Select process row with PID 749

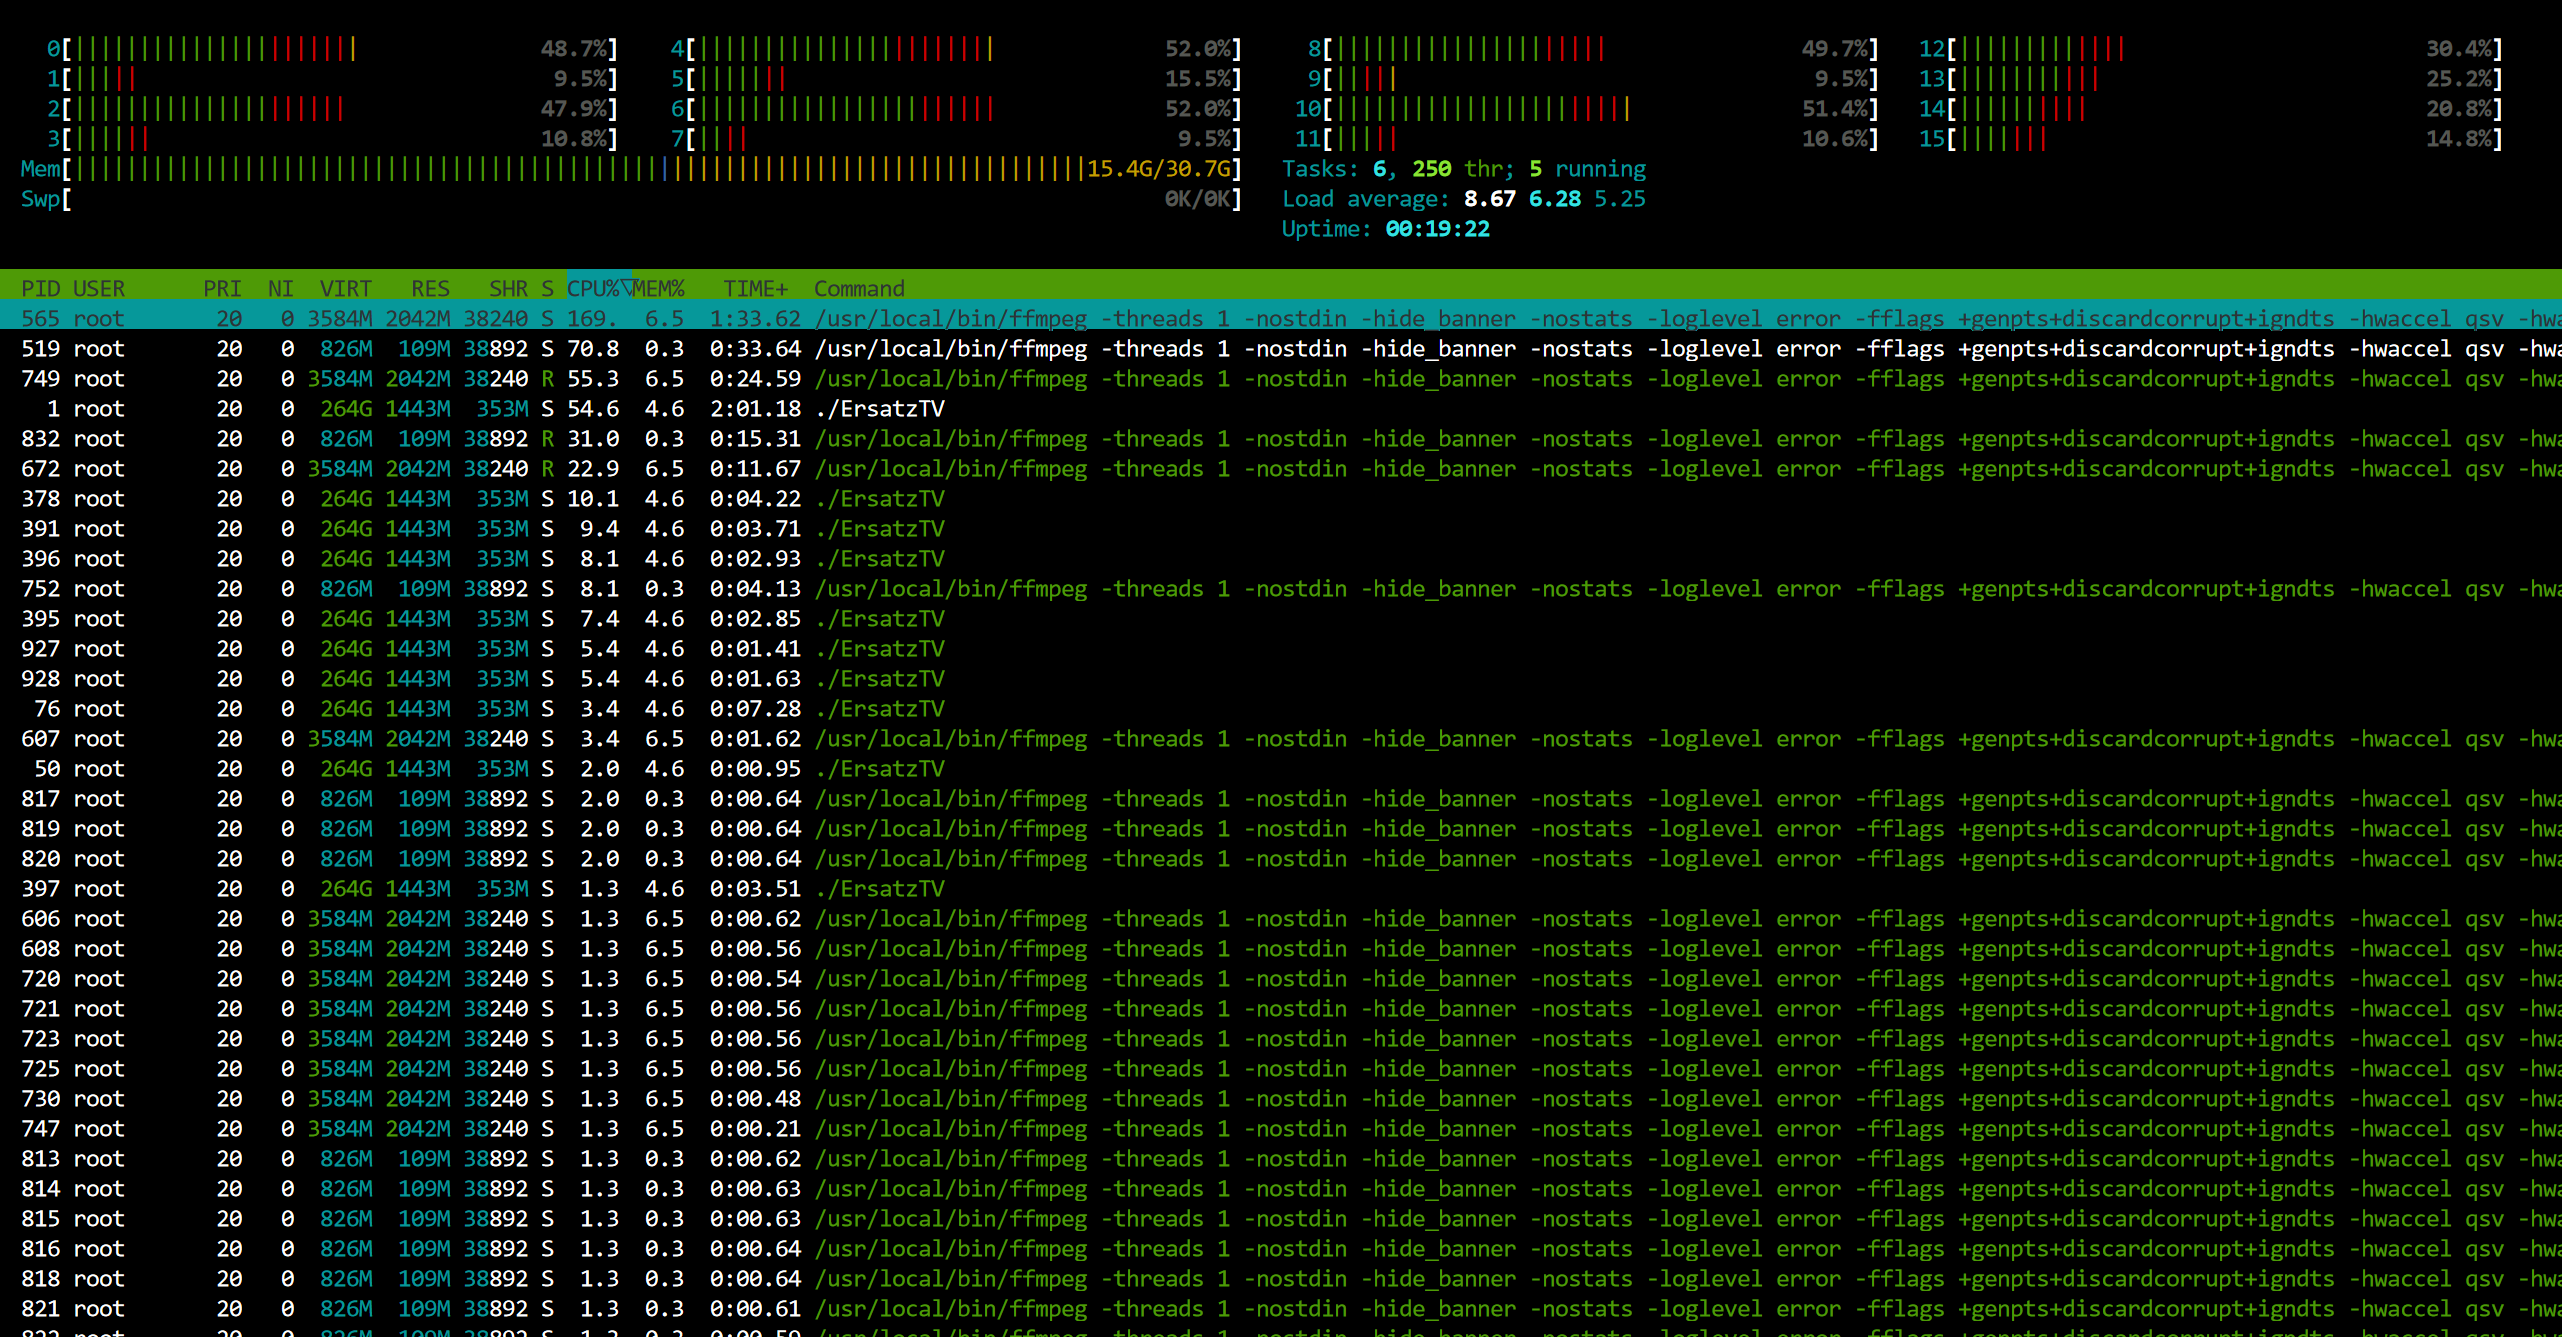coord(1281,379)
